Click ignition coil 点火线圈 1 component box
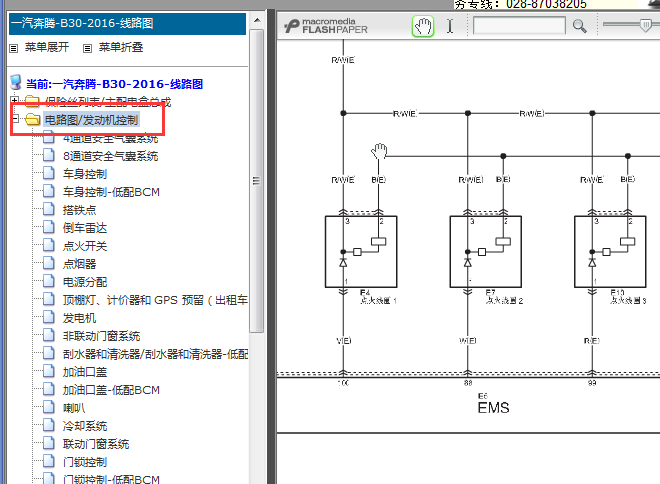The width and height of the screenshot is (660, 484). click(x=361, y=252)
